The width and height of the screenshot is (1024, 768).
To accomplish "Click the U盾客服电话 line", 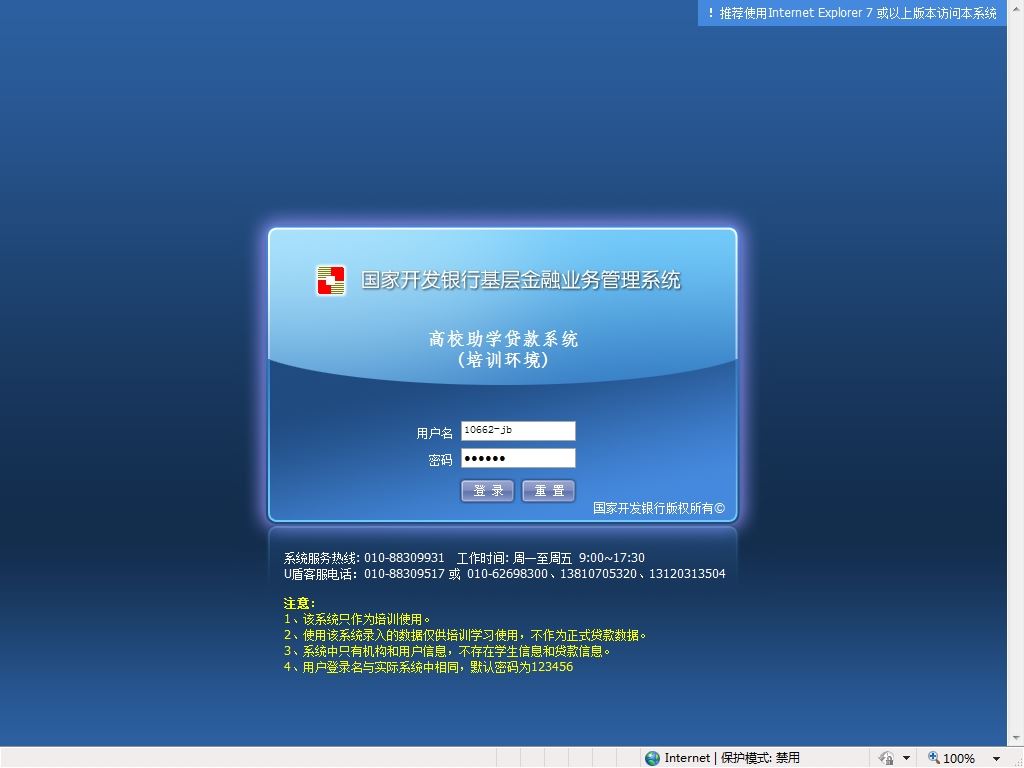I will click(504, 574).
